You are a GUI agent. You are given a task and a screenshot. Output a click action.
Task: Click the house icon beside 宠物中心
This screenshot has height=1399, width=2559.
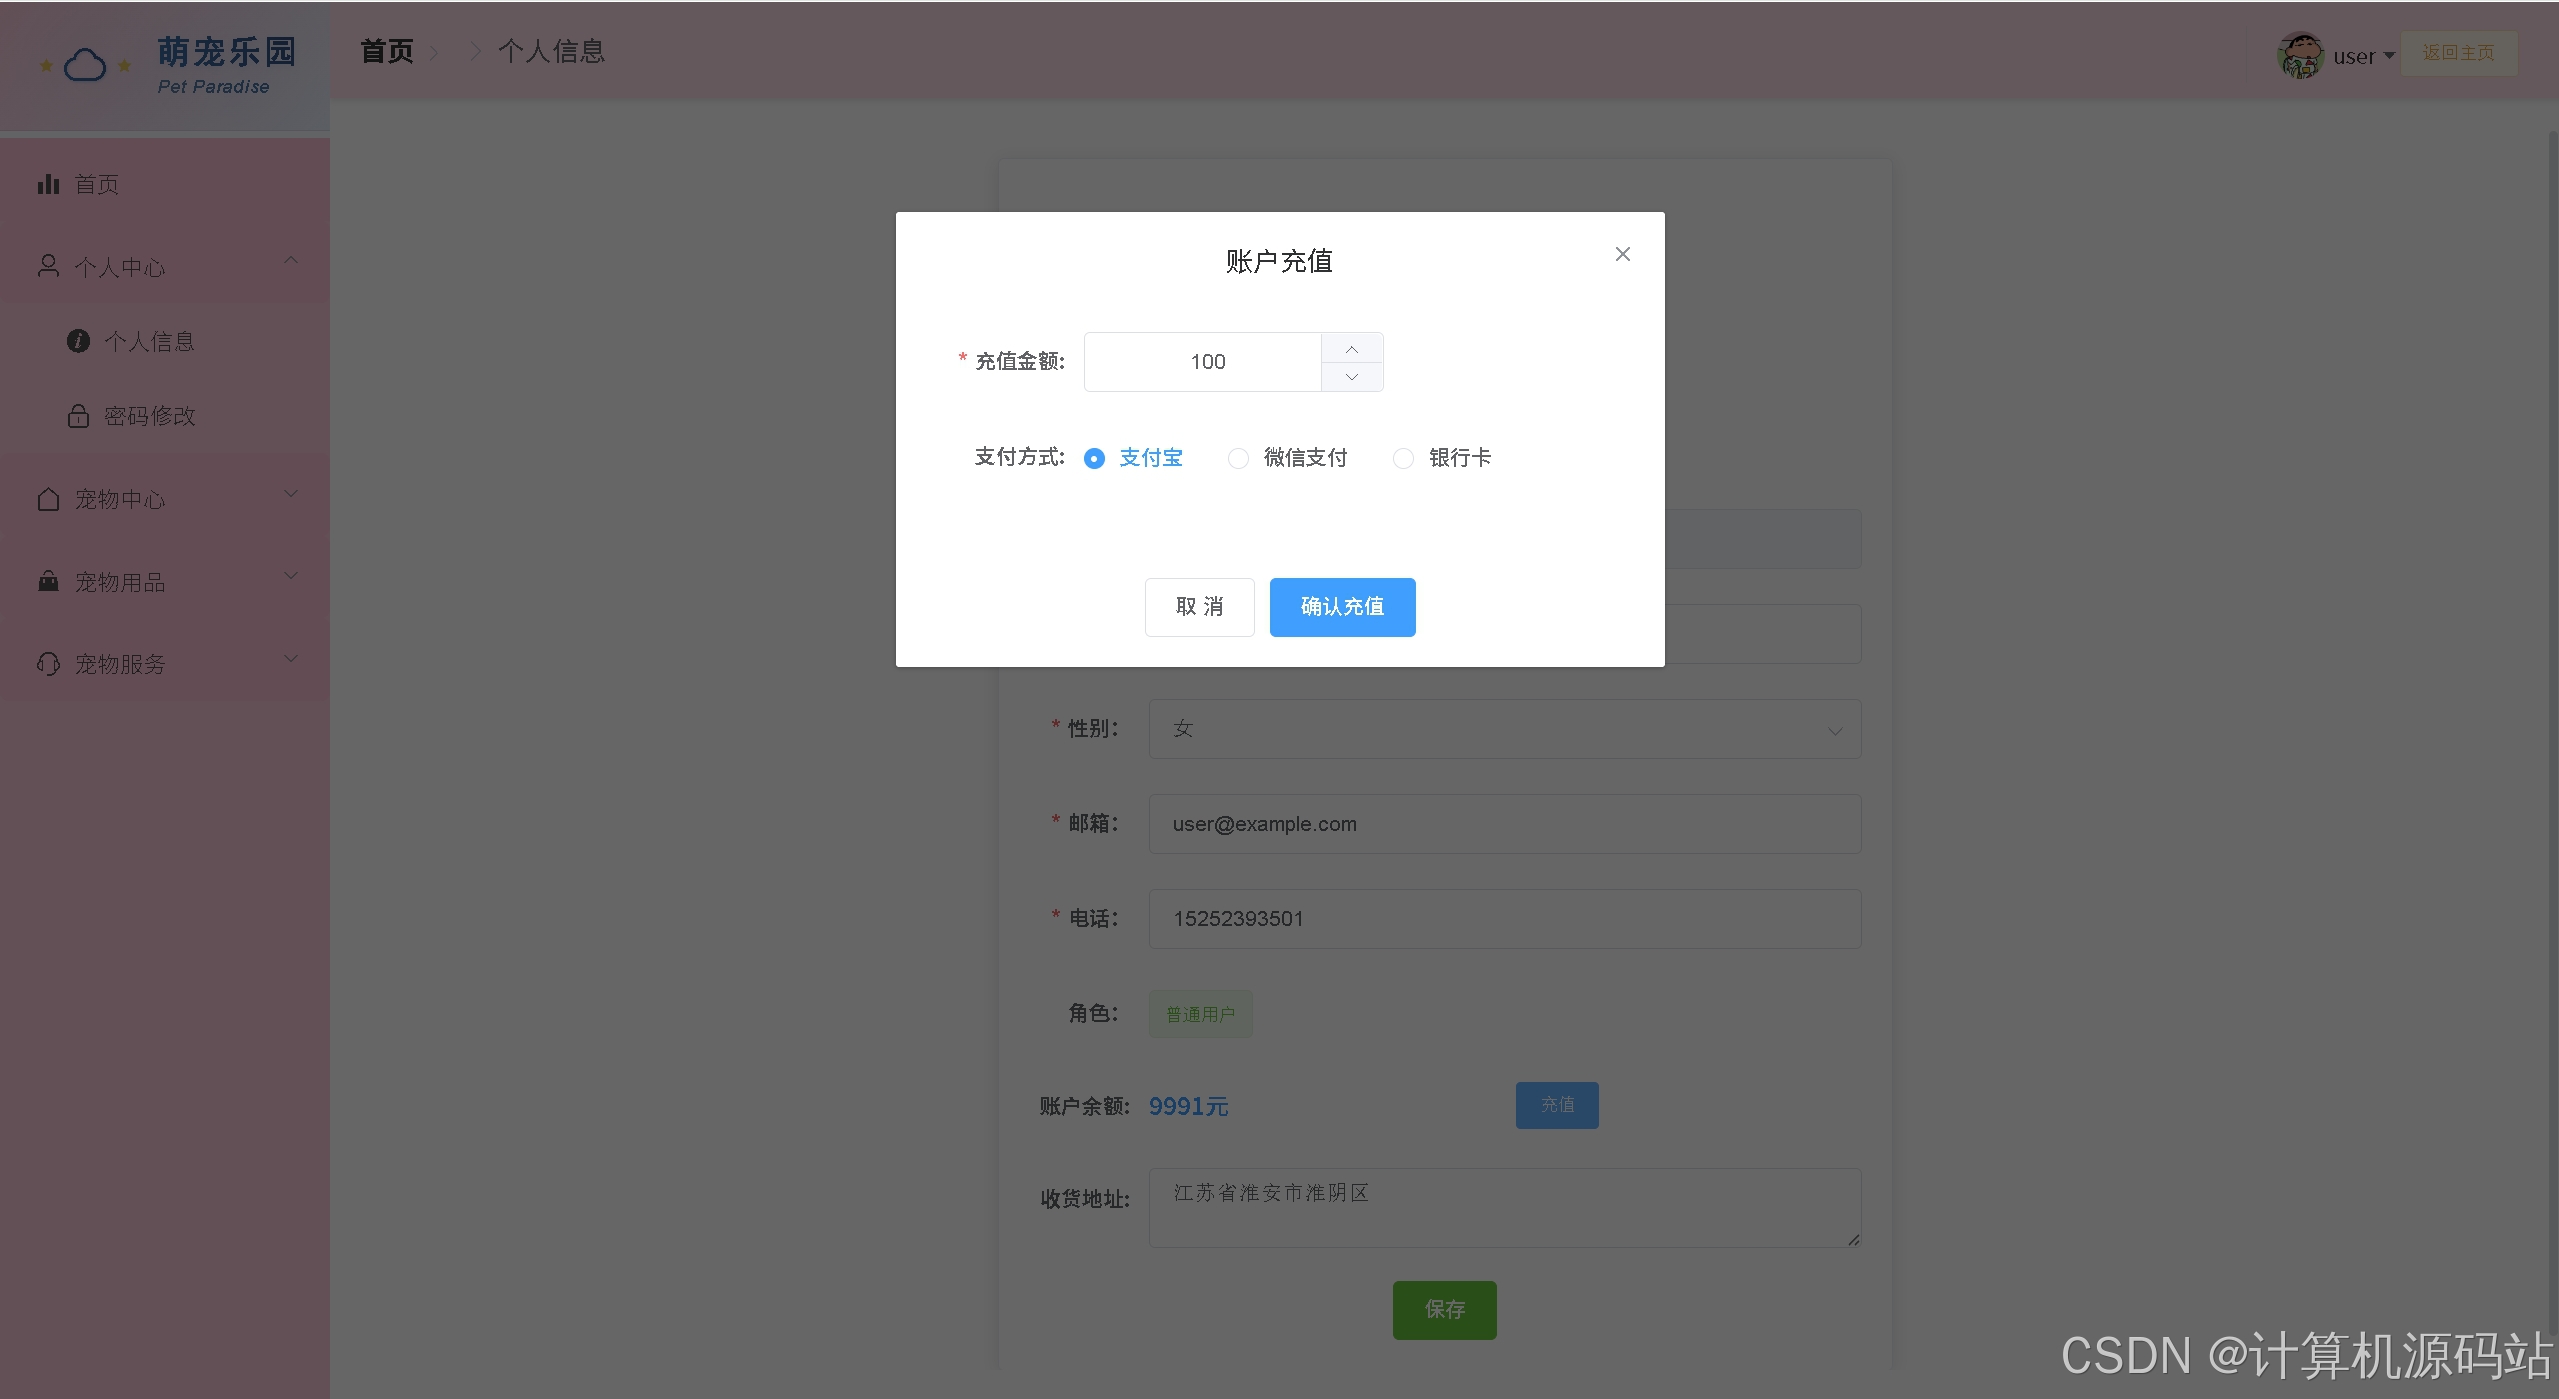click(48, 499)
